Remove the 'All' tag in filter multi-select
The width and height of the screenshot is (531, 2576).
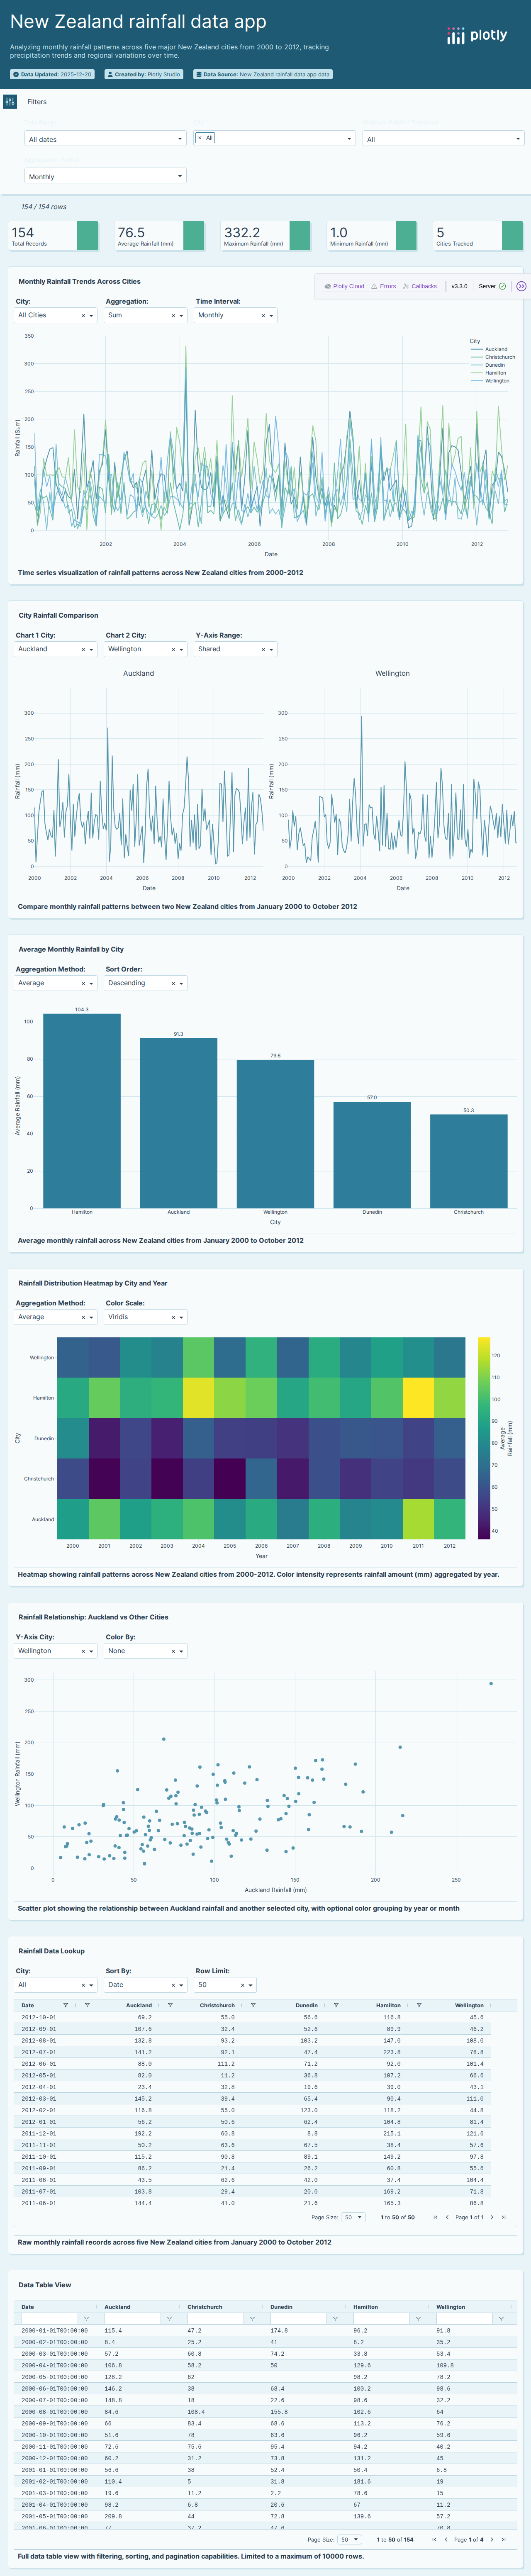coord(199,138)
